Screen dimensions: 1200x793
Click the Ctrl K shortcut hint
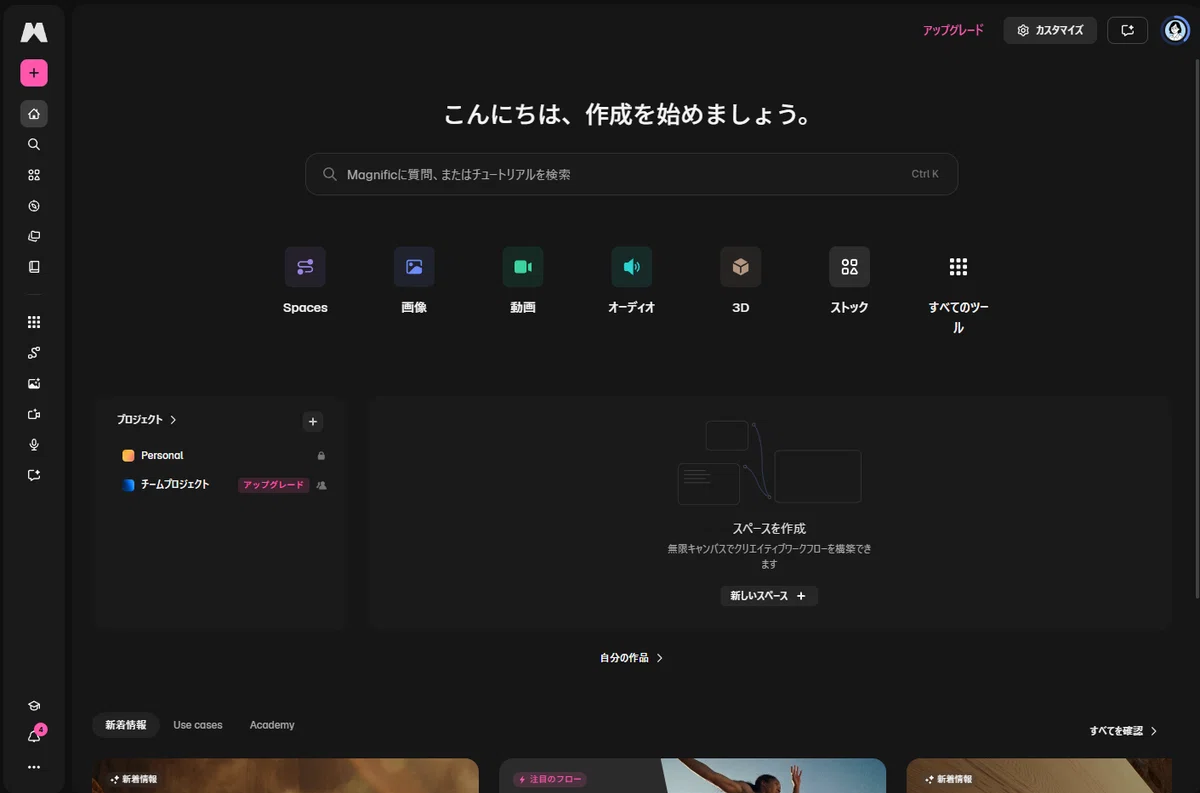pyautogui.click(x=925, y=174)
